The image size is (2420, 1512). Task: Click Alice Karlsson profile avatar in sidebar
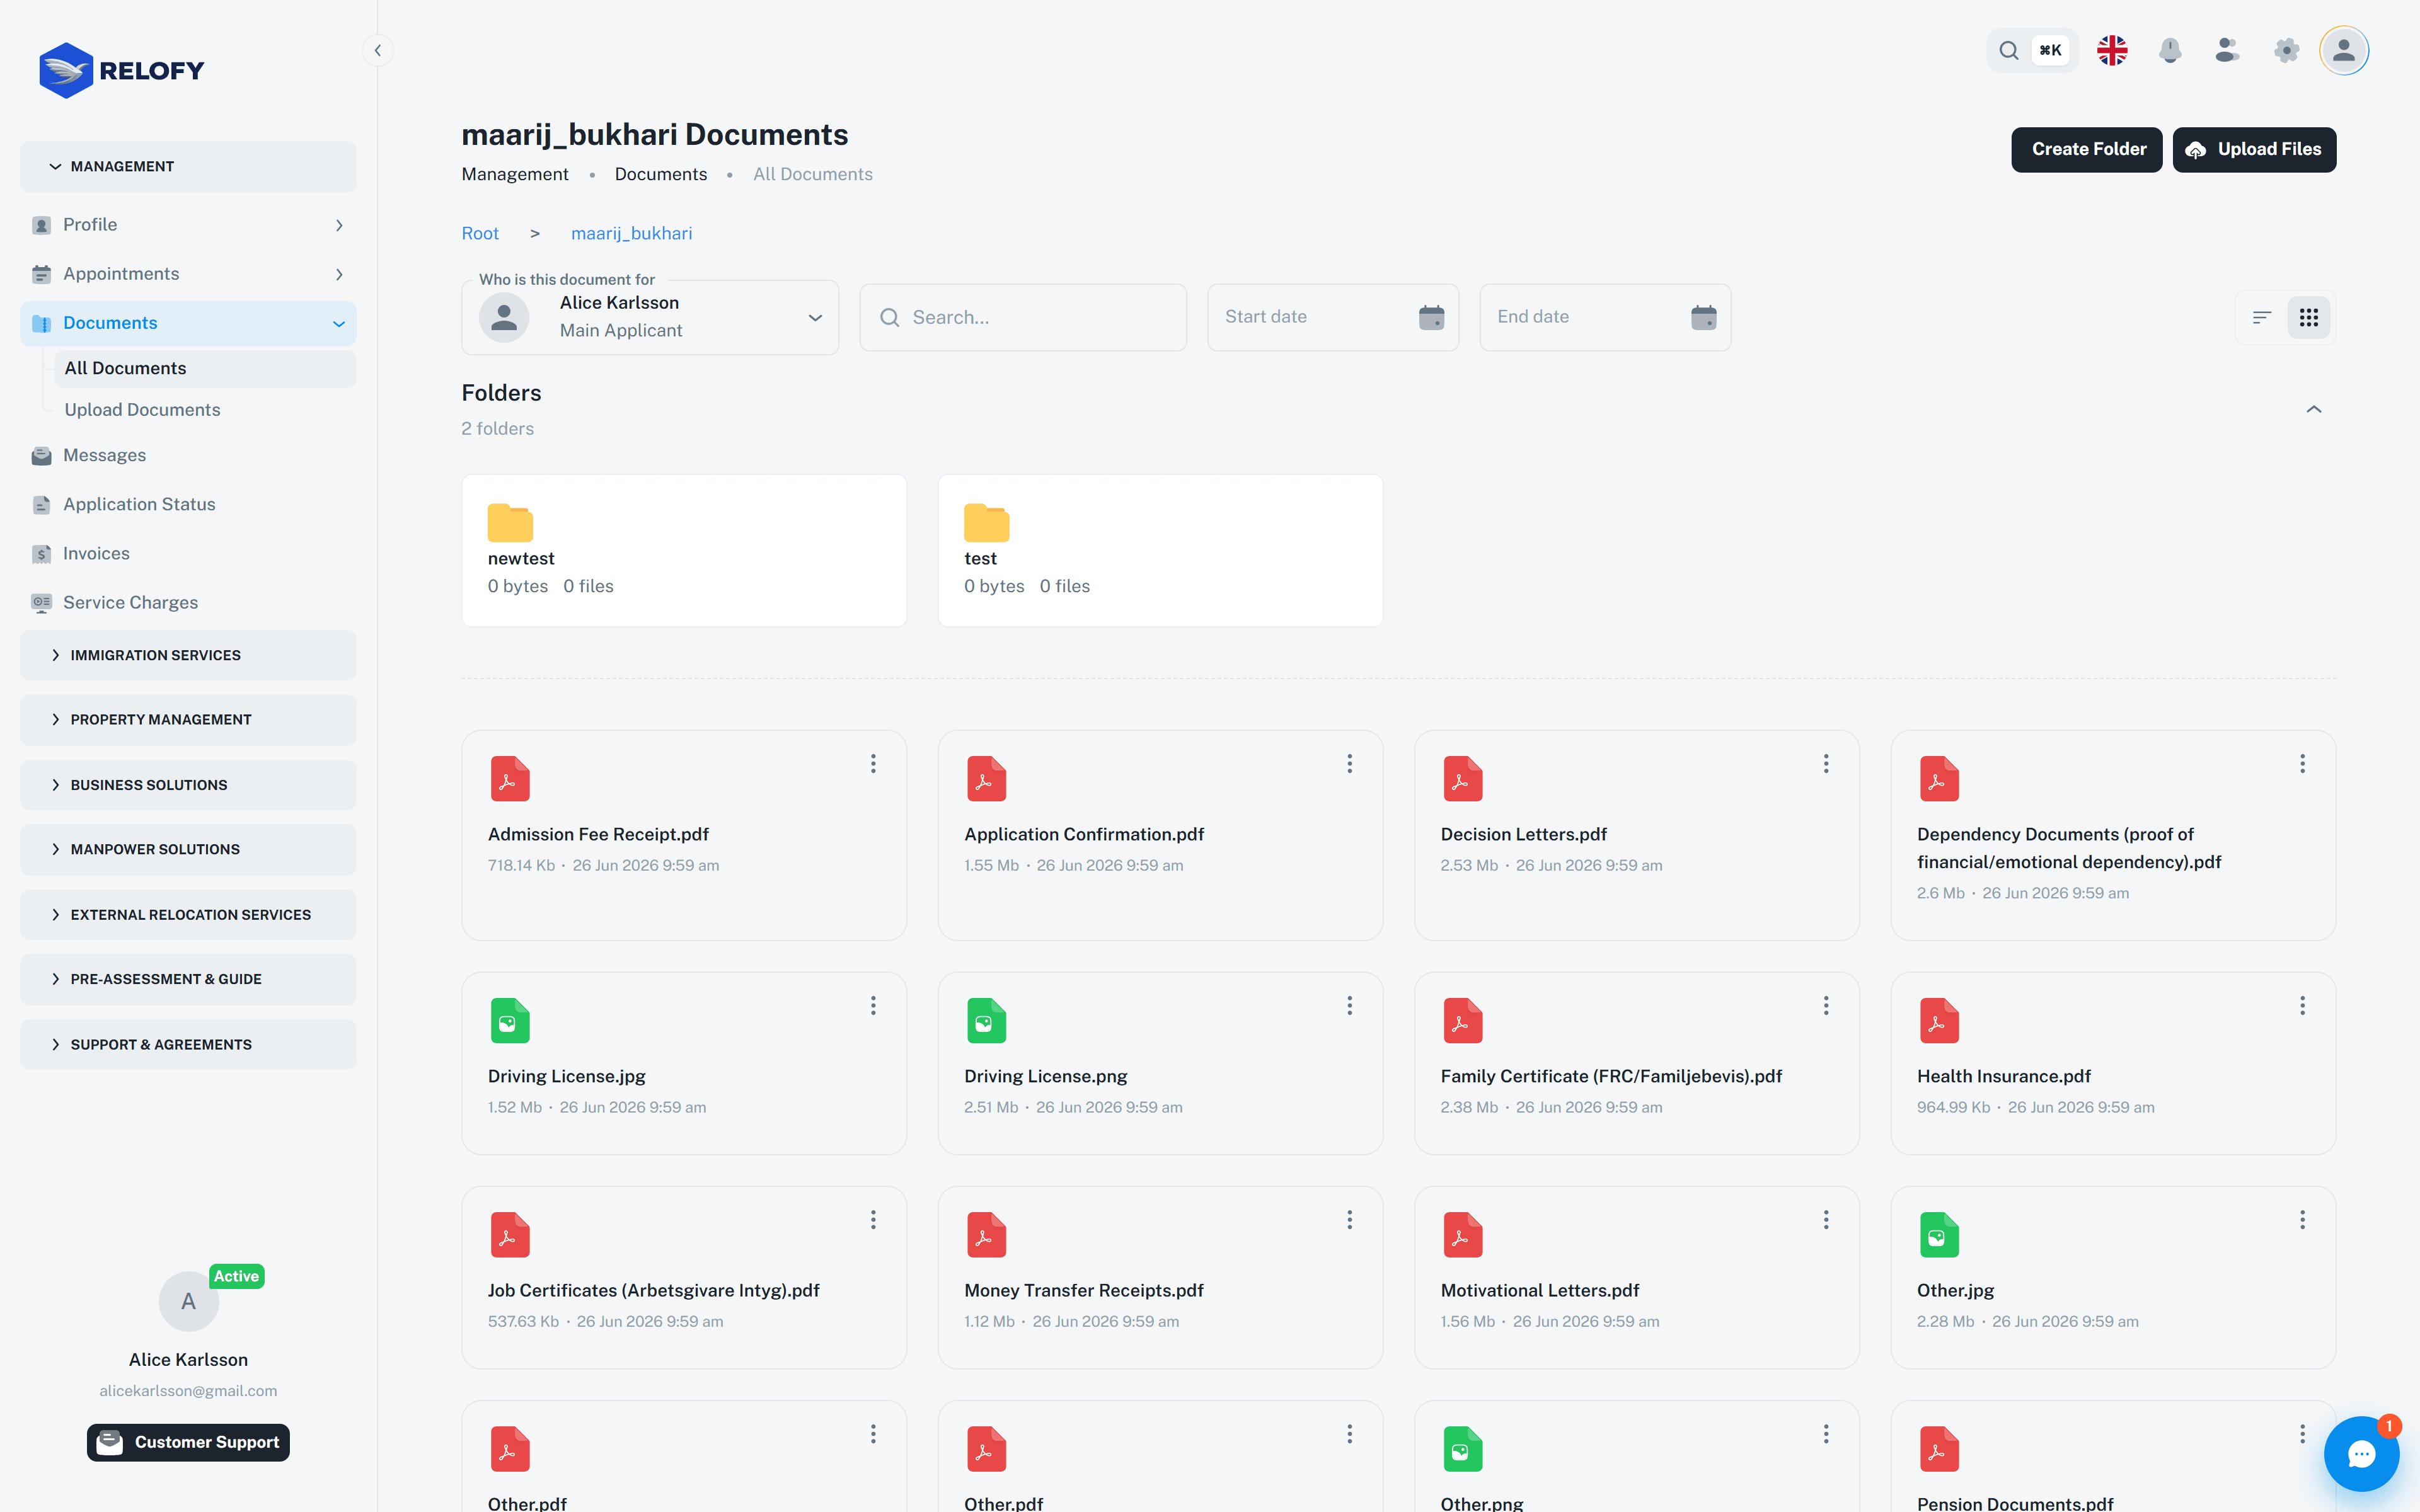pyautogui.click(x=188, y=1301)
